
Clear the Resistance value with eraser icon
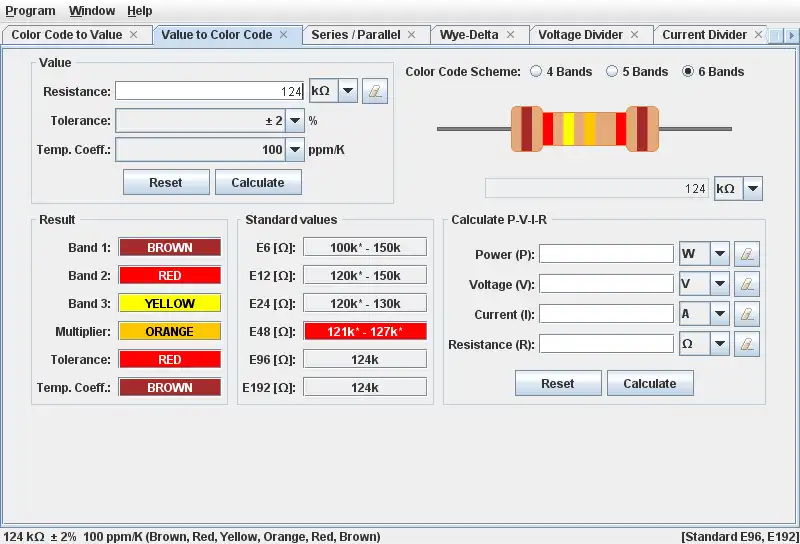click(x=375, y=91)
